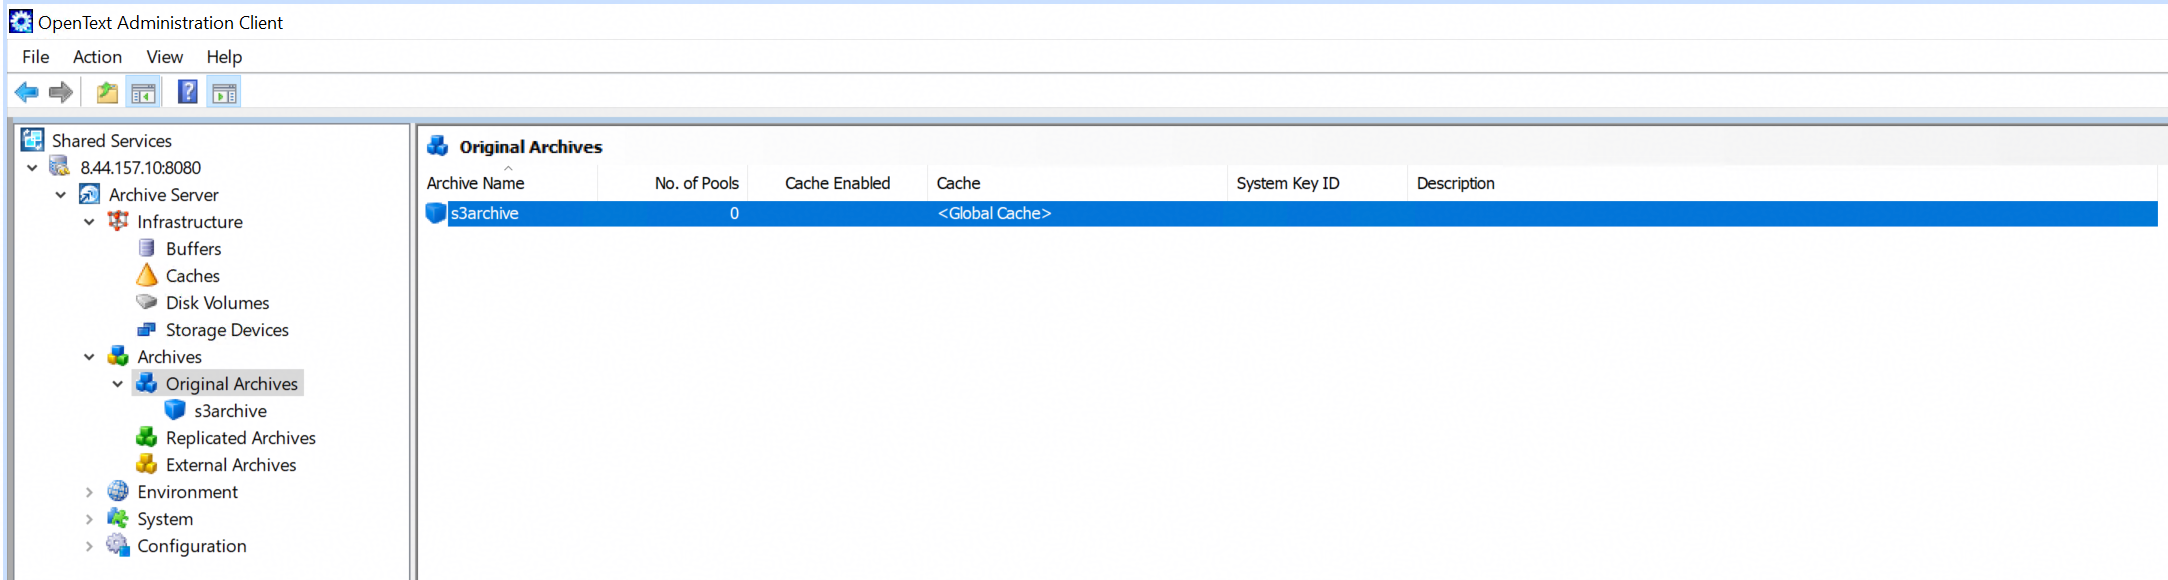Click the Up one level folder icon

pyautogui.click(x=107, y=93)
